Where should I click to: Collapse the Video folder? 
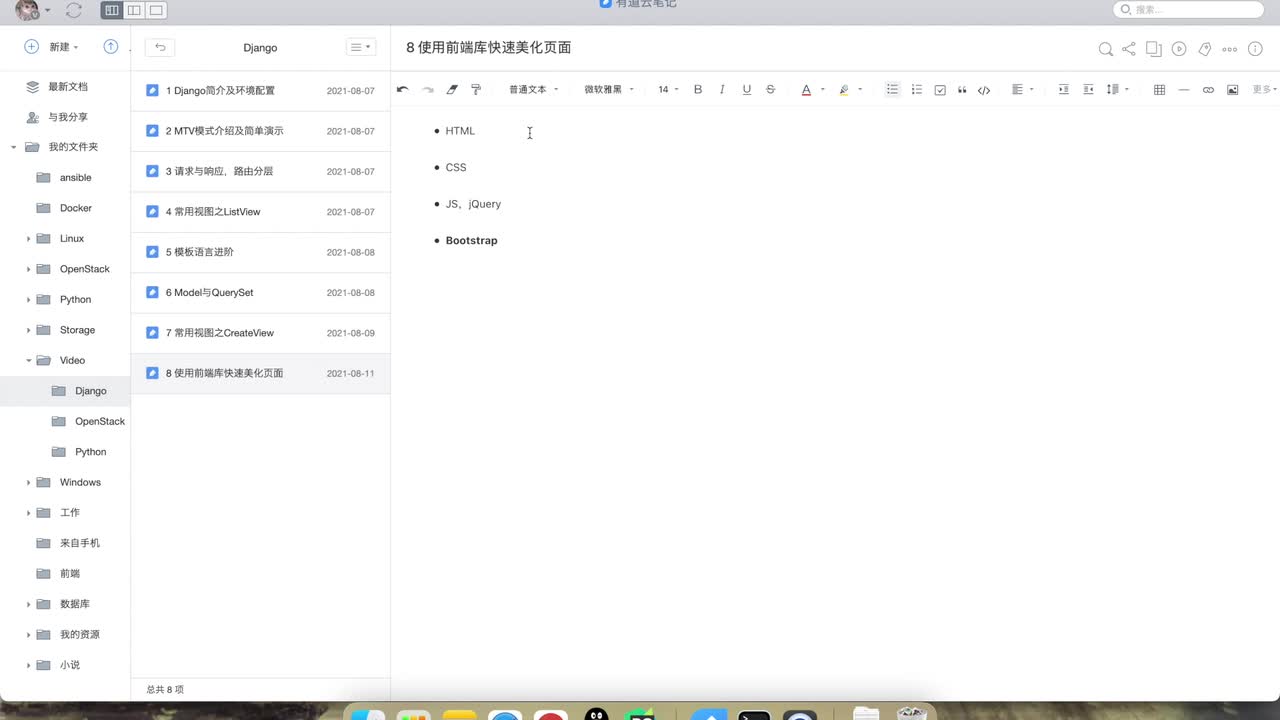click(28, 361)
